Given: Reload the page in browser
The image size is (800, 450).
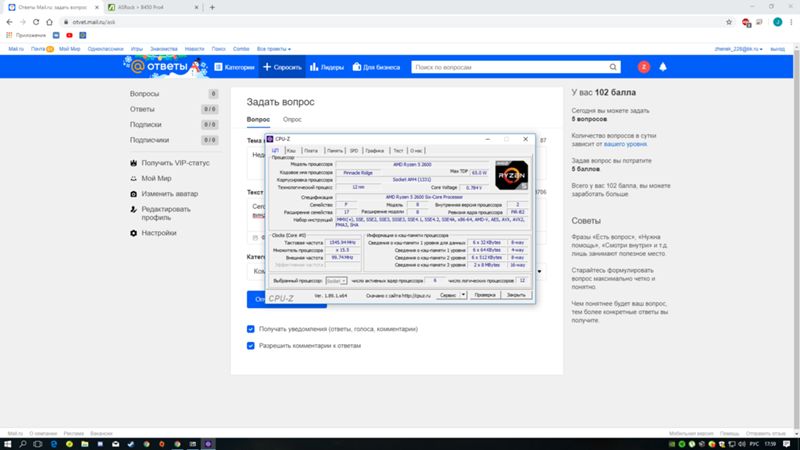Looking at the screenshot, I should (36, 22).
